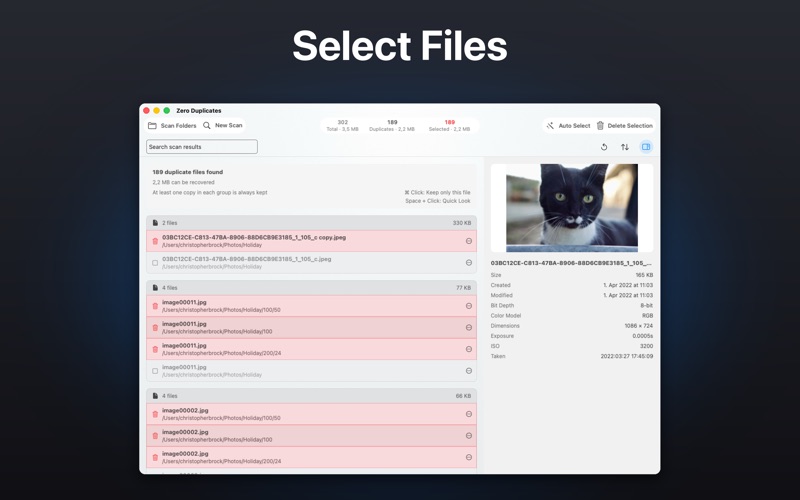Click minus circle on '_1_105_c.jpeg' row
The height and width of the screenshot is (500, 800).
pos(468,263)
